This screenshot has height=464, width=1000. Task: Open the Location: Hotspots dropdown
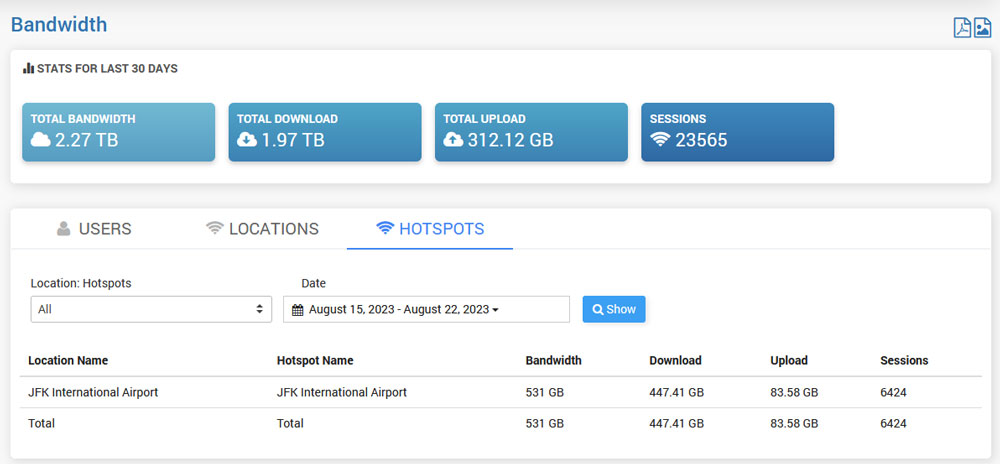pos(151,309)
